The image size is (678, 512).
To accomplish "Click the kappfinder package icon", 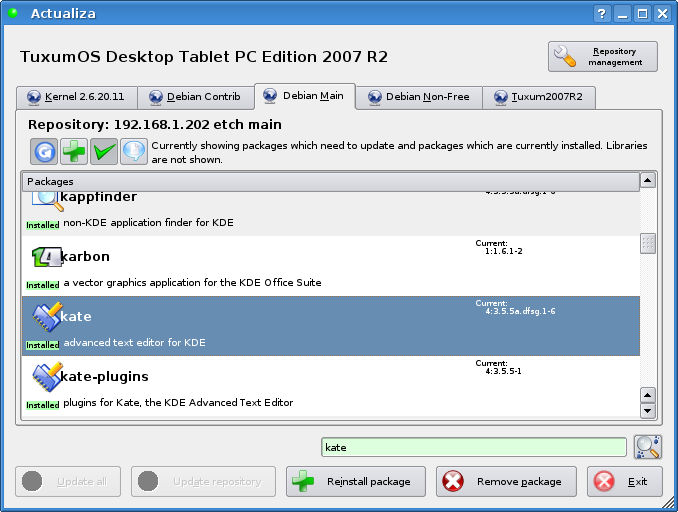I will point(47,200).
